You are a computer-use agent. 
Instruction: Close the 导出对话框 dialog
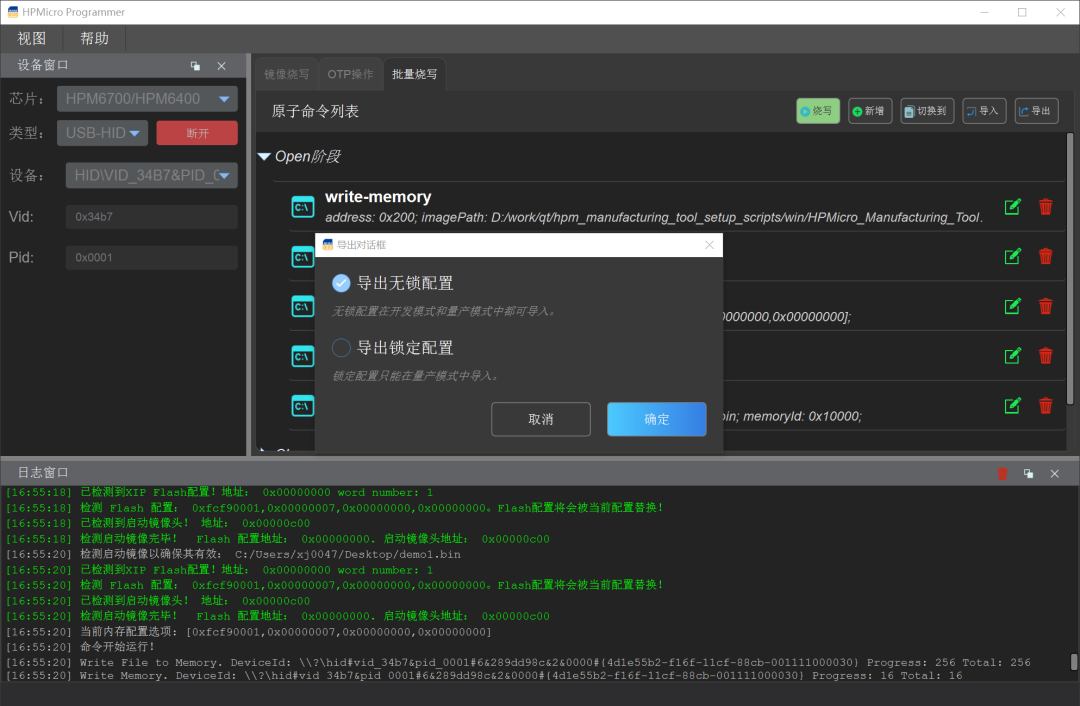pyautogui.click(x=709, y=245)
